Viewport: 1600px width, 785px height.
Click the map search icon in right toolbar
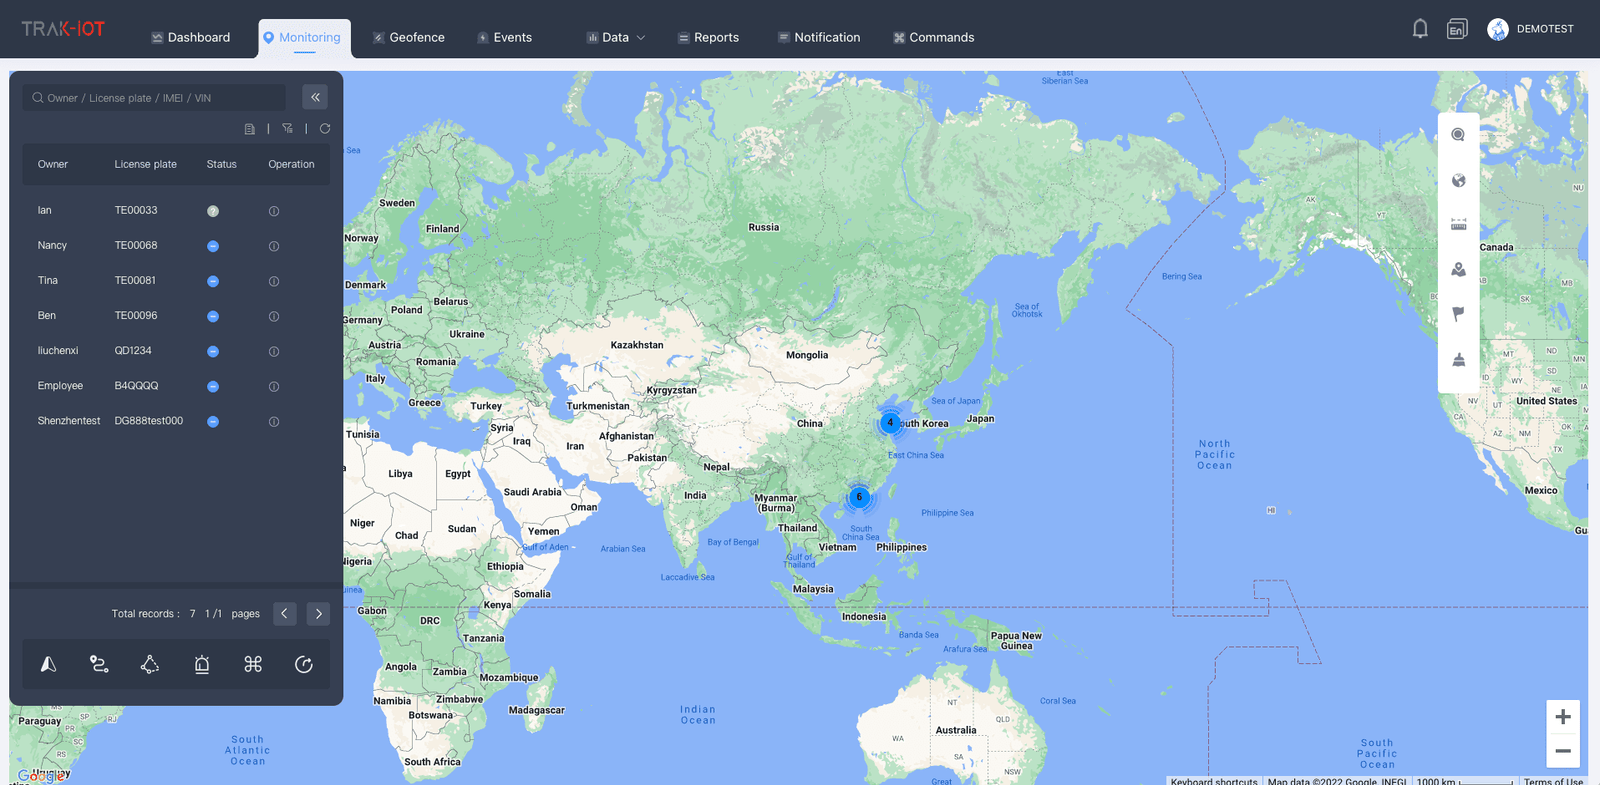1458,135
